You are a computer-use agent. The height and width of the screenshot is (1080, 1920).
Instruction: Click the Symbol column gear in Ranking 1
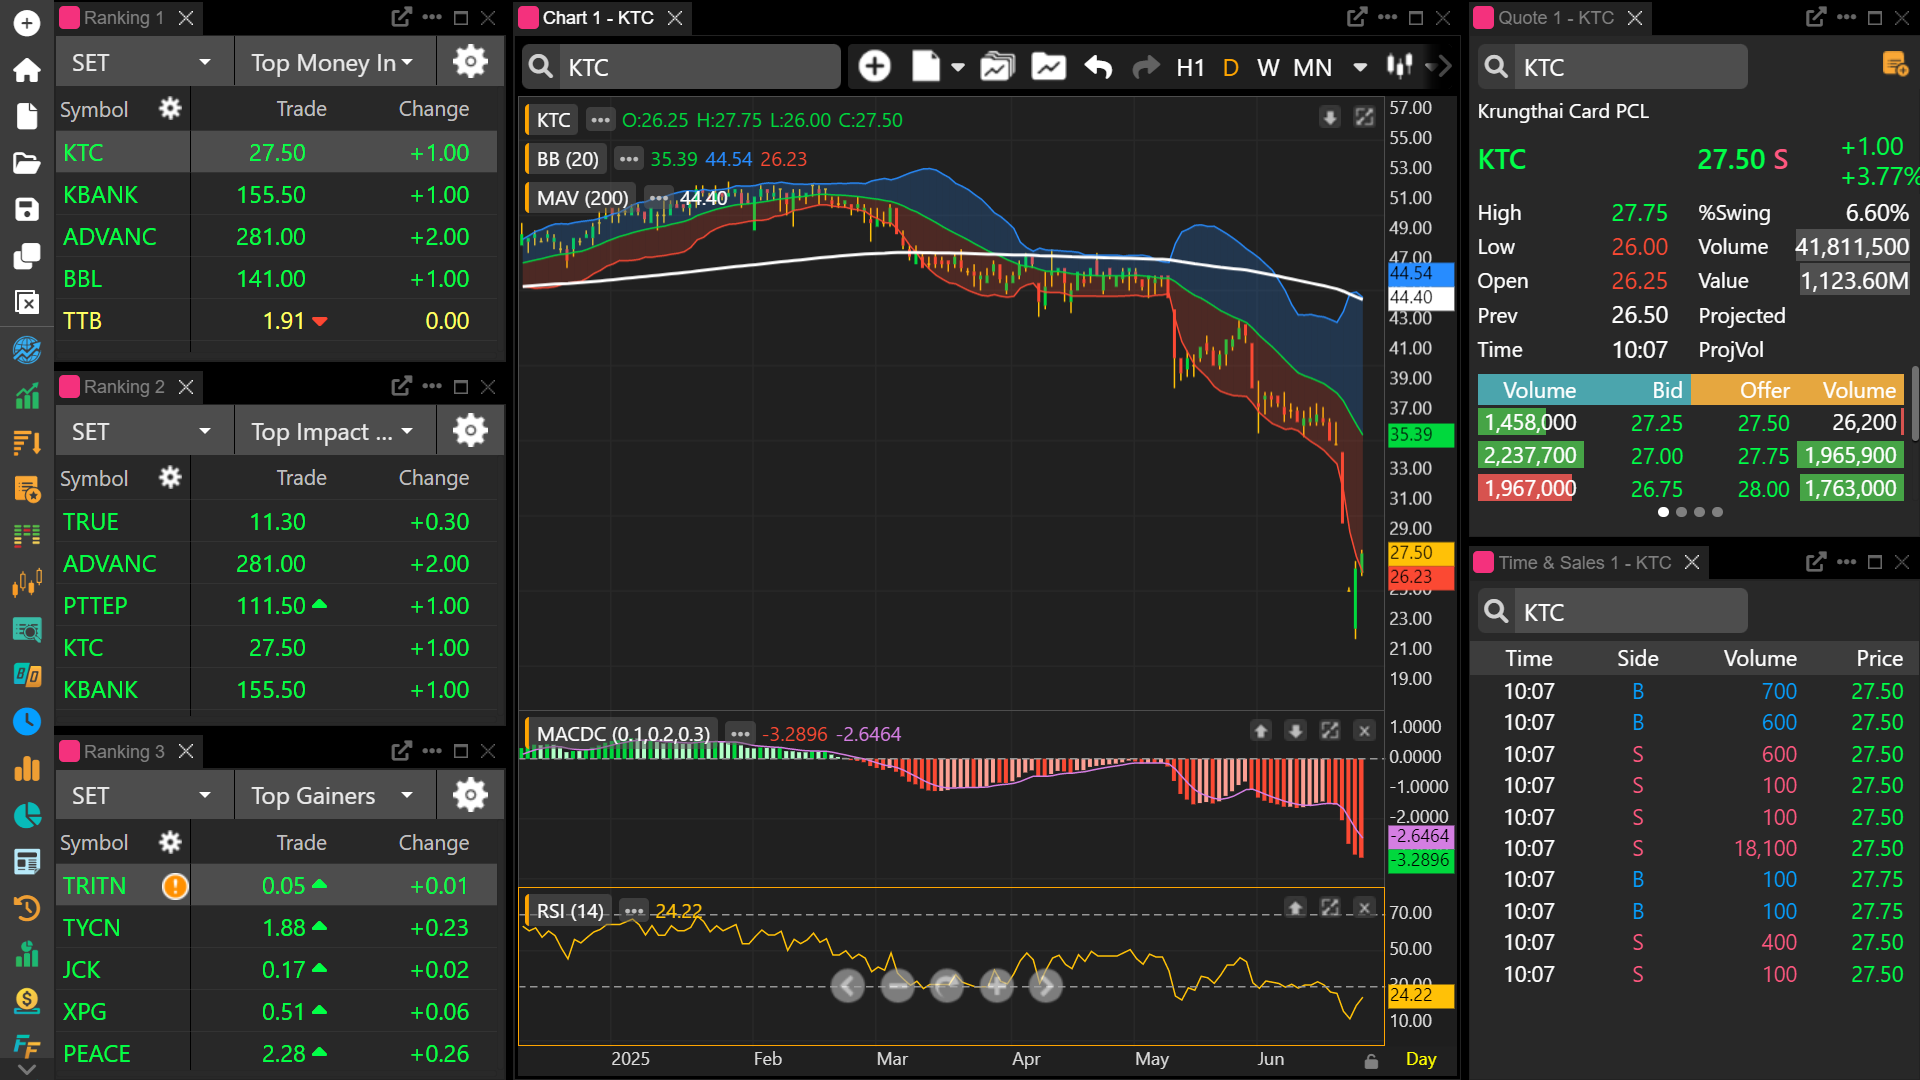click(x=171, y=108)
